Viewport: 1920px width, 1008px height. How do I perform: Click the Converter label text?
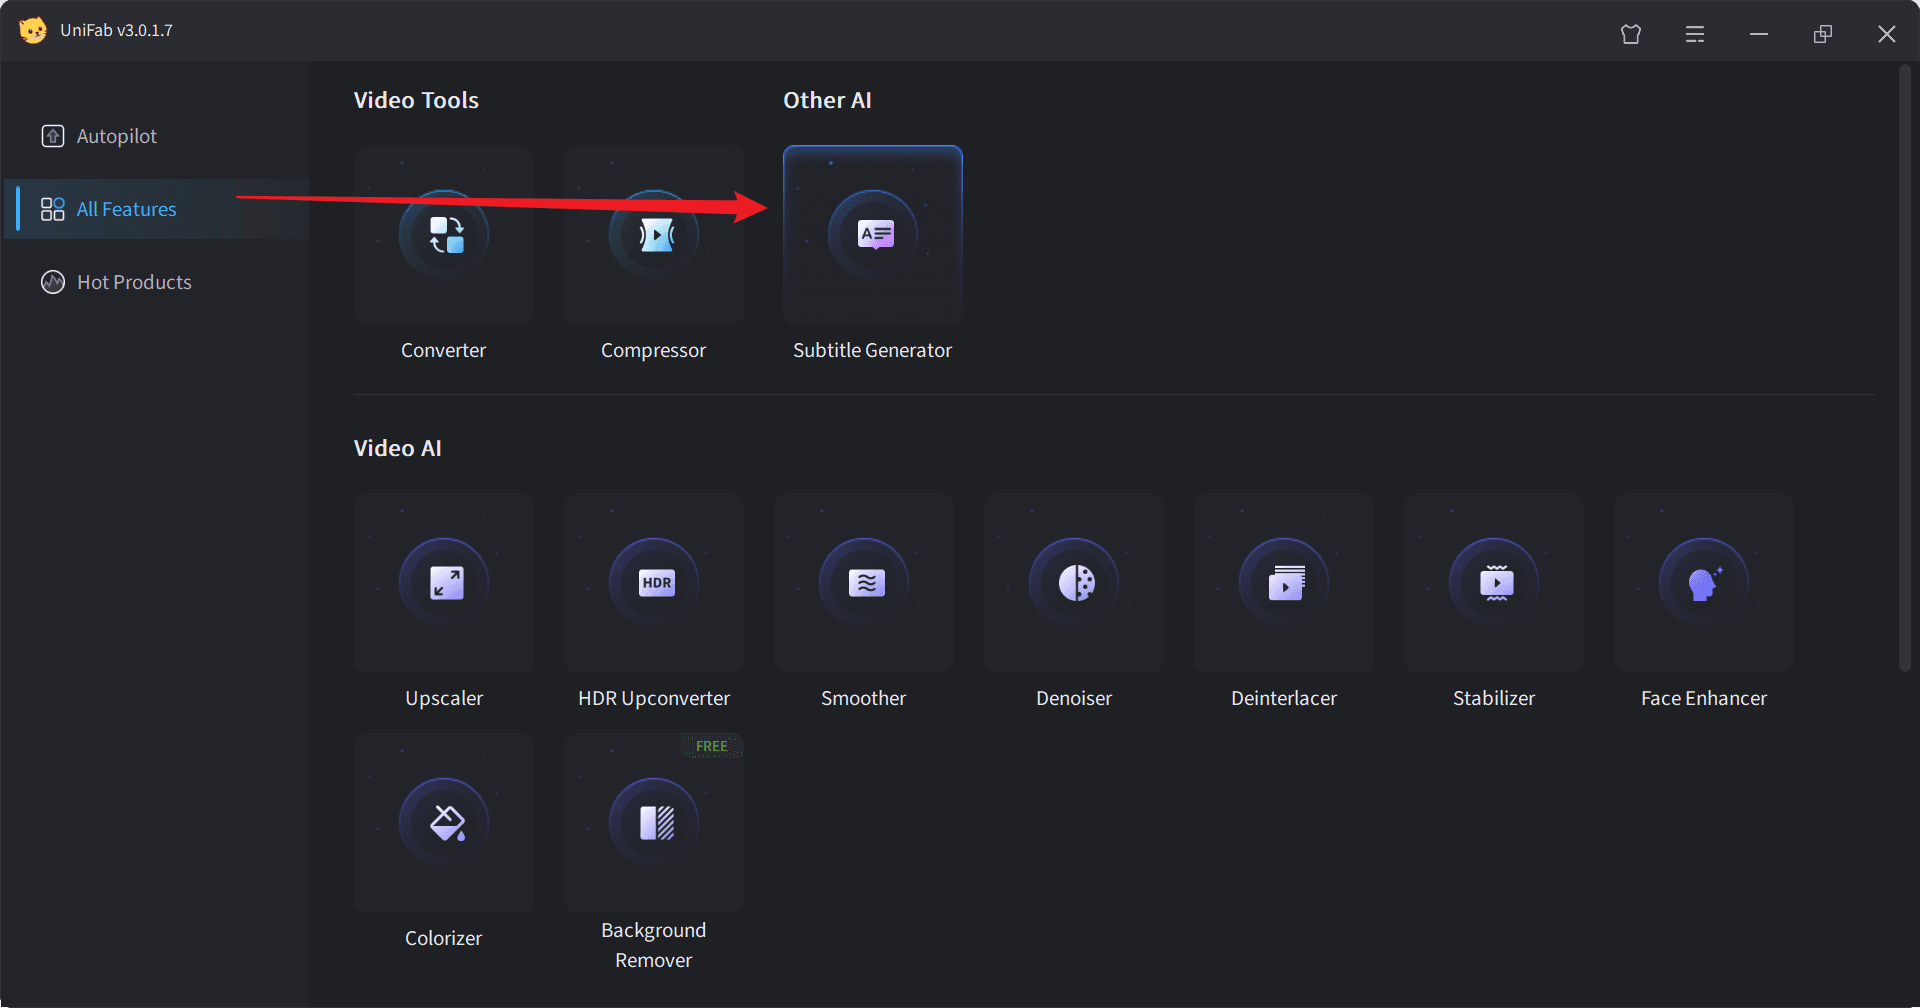444,350
